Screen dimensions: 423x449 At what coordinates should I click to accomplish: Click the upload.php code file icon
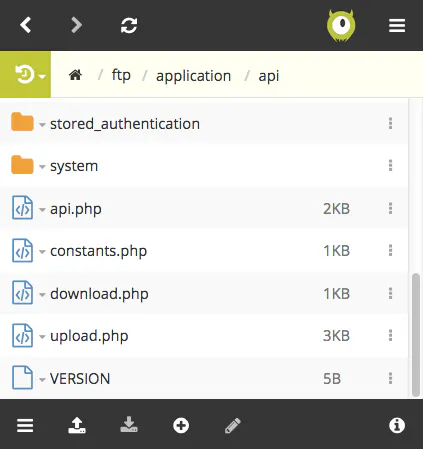click(x=22, y=335)
